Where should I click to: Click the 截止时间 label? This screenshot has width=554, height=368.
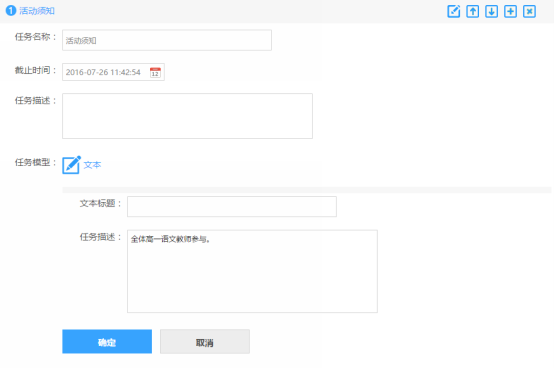coord(35,70)
